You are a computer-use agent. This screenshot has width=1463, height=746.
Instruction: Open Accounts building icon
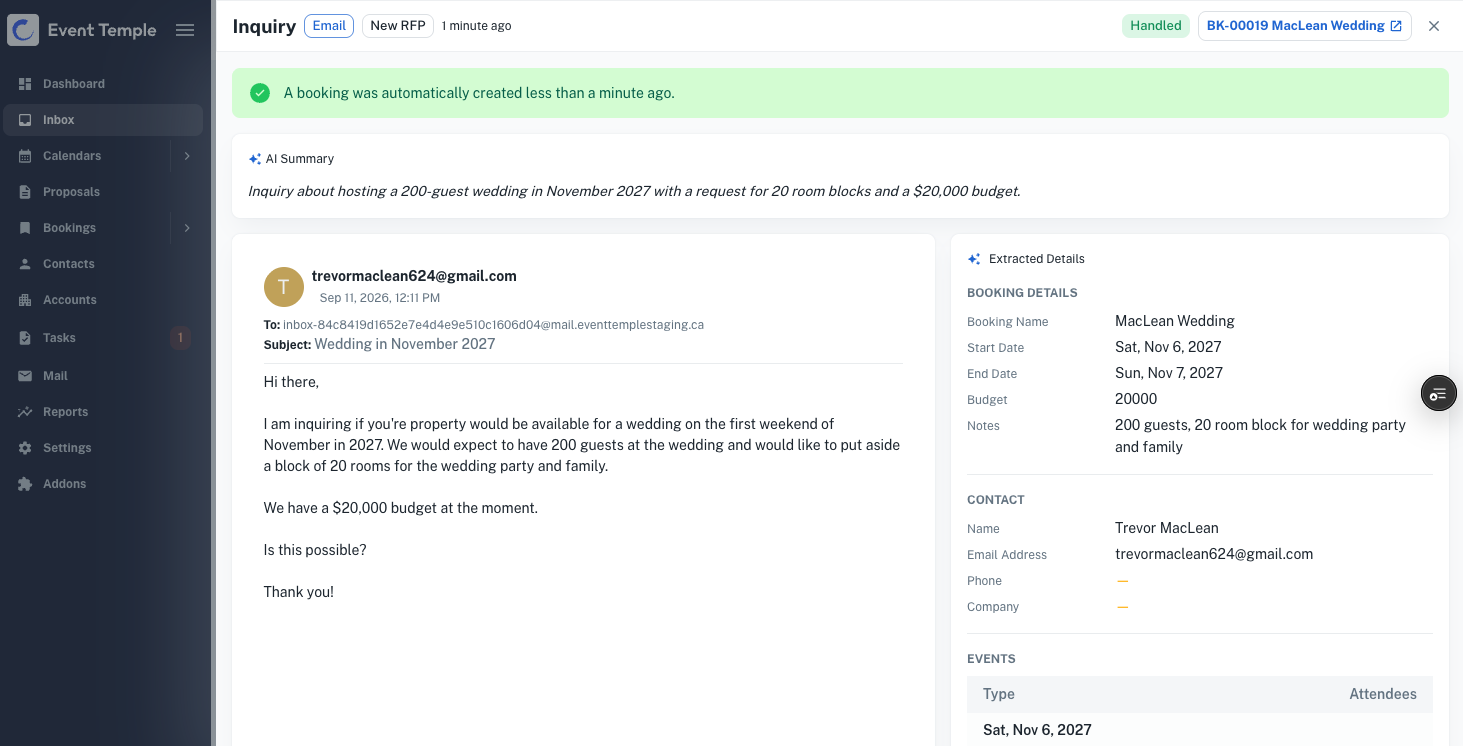(x=25, y=300)
